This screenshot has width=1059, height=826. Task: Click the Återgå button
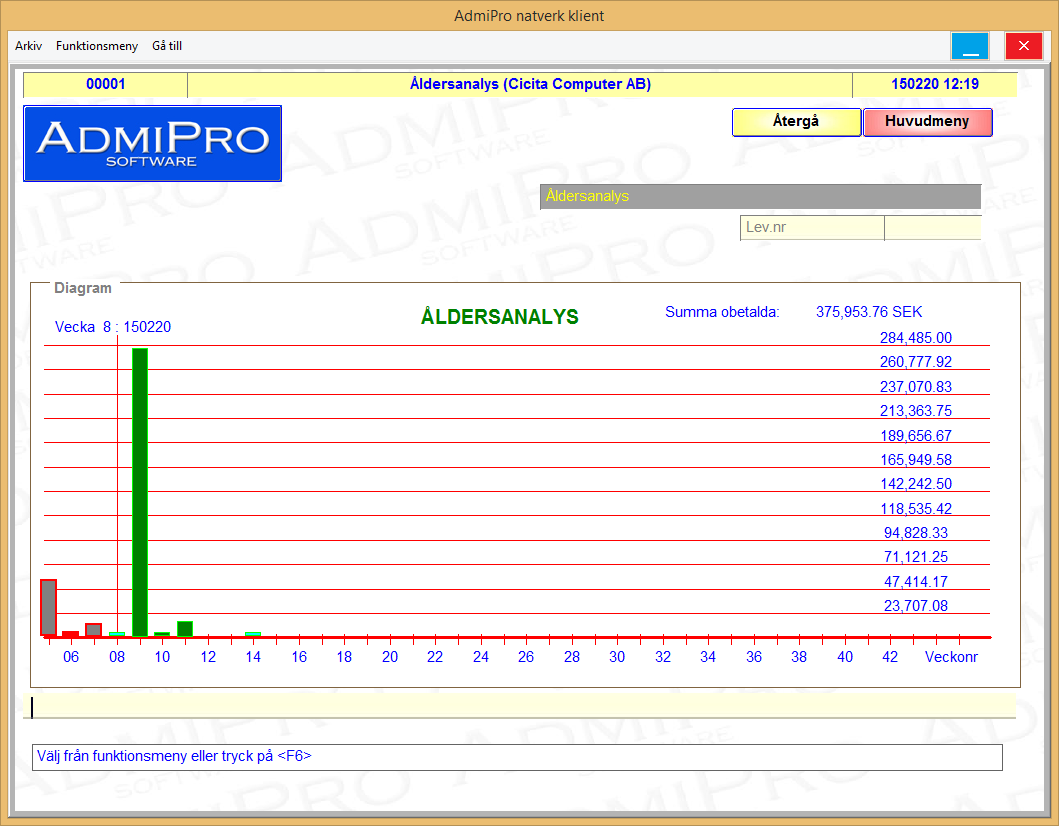coord(796,122)
